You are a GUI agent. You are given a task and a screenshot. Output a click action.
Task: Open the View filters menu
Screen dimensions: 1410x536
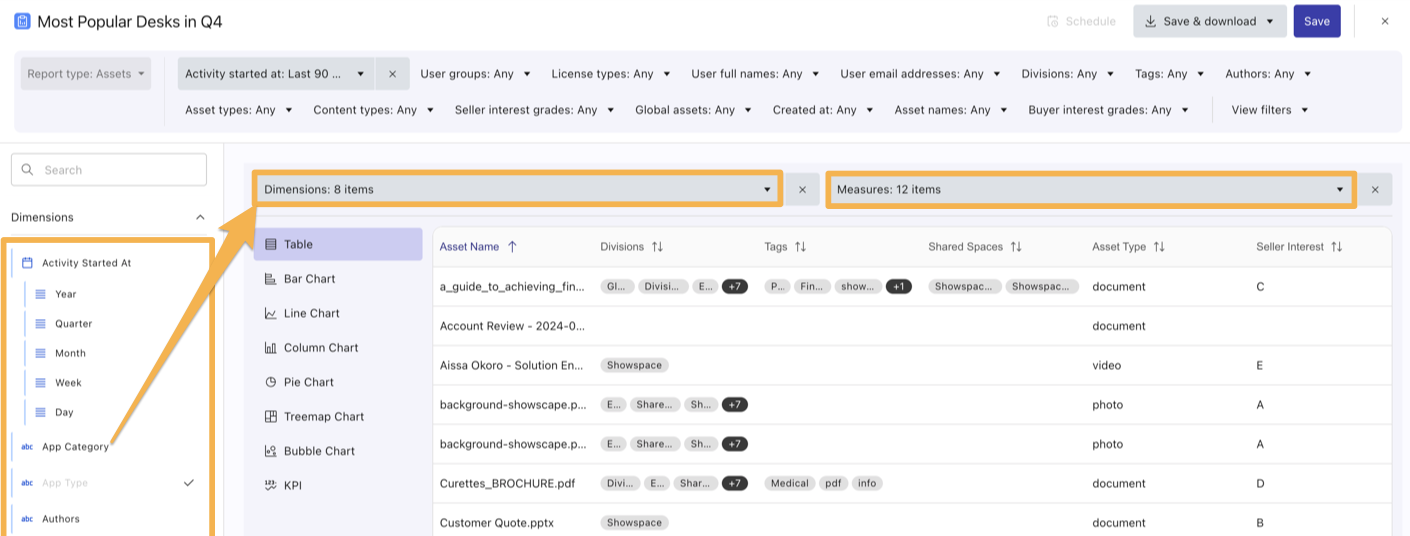[x=1269, y=110]
